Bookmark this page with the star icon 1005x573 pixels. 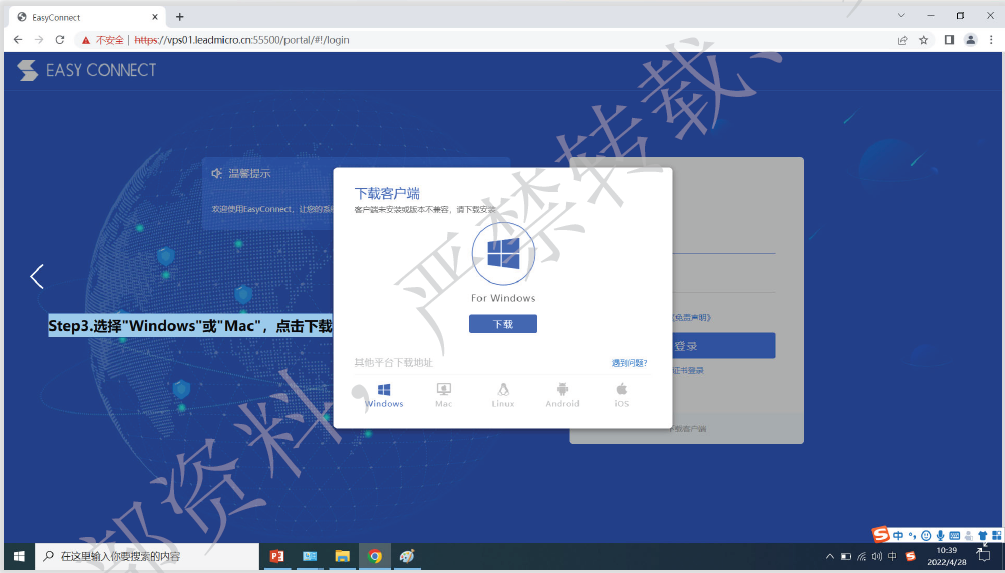[924, 40]
